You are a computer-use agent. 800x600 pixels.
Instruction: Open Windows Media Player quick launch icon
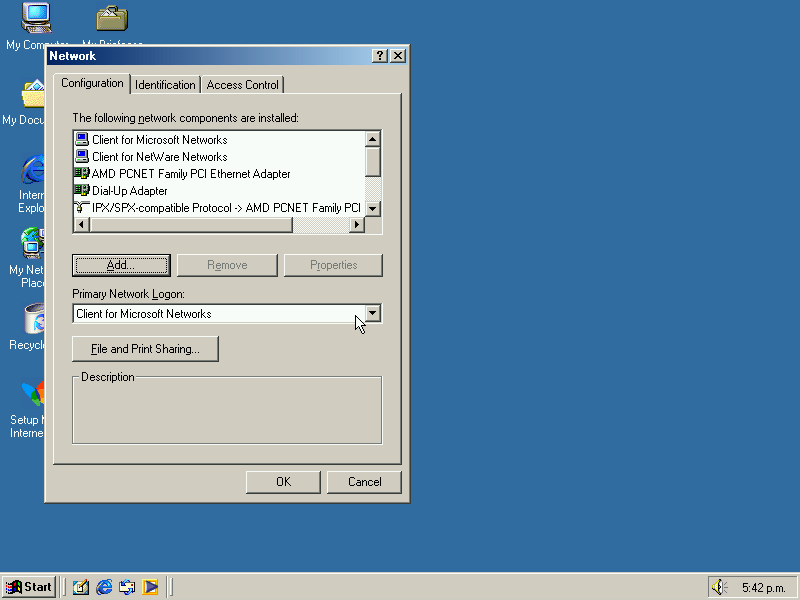pyautogui.click(x=150, y=587)
